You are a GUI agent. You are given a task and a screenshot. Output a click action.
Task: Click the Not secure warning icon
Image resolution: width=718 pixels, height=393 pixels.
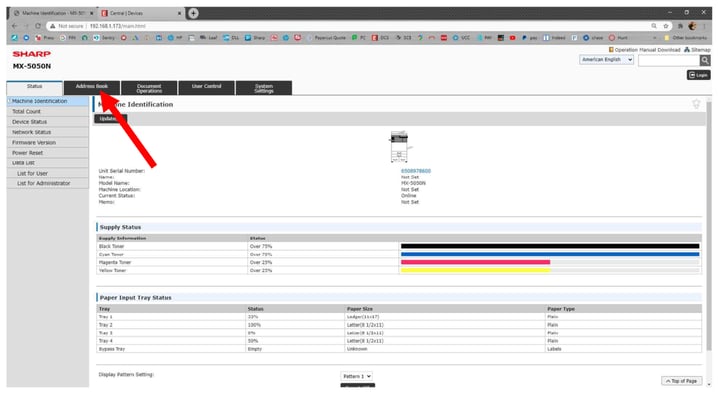[53, 26]
